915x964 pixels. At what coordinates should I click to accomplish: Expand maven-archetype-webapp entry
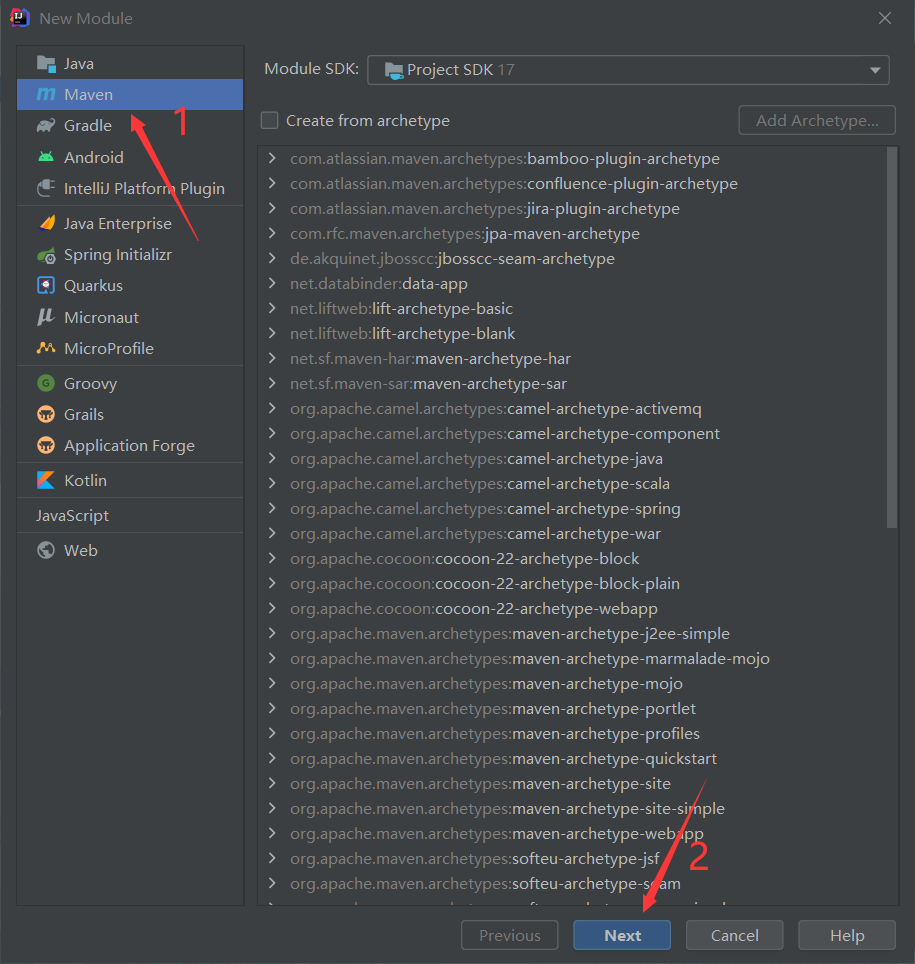[272, 833]
